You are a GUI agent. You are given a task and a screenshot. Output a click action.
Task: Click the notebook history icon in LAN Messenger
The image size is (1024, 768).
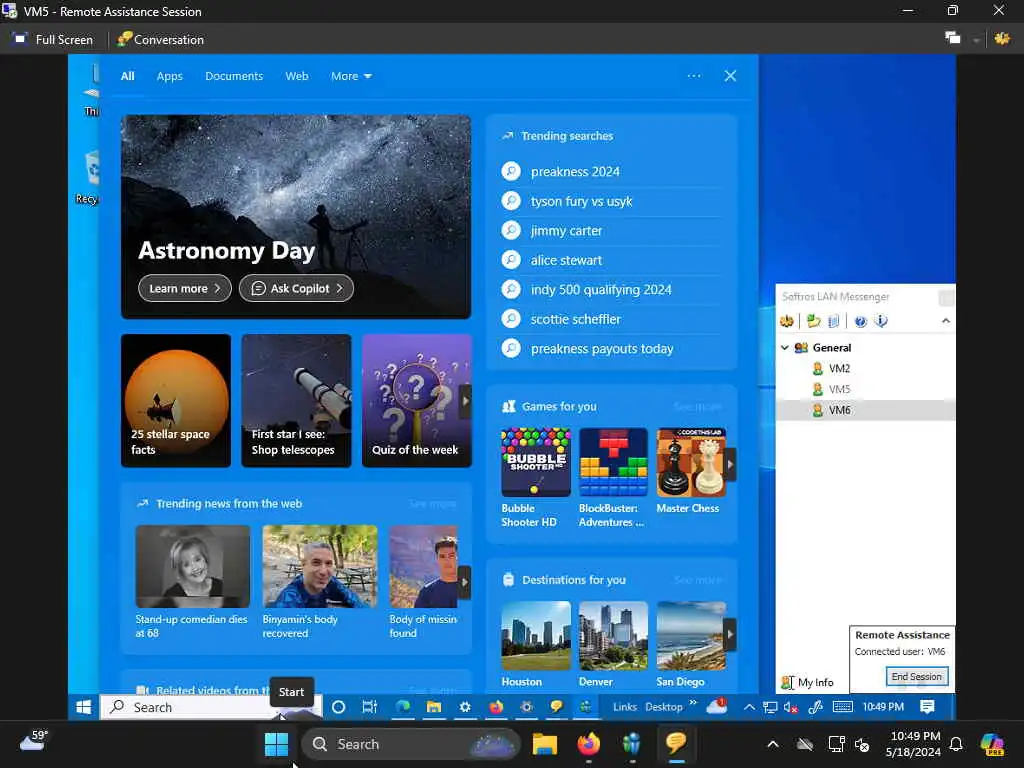coord(834,321)
